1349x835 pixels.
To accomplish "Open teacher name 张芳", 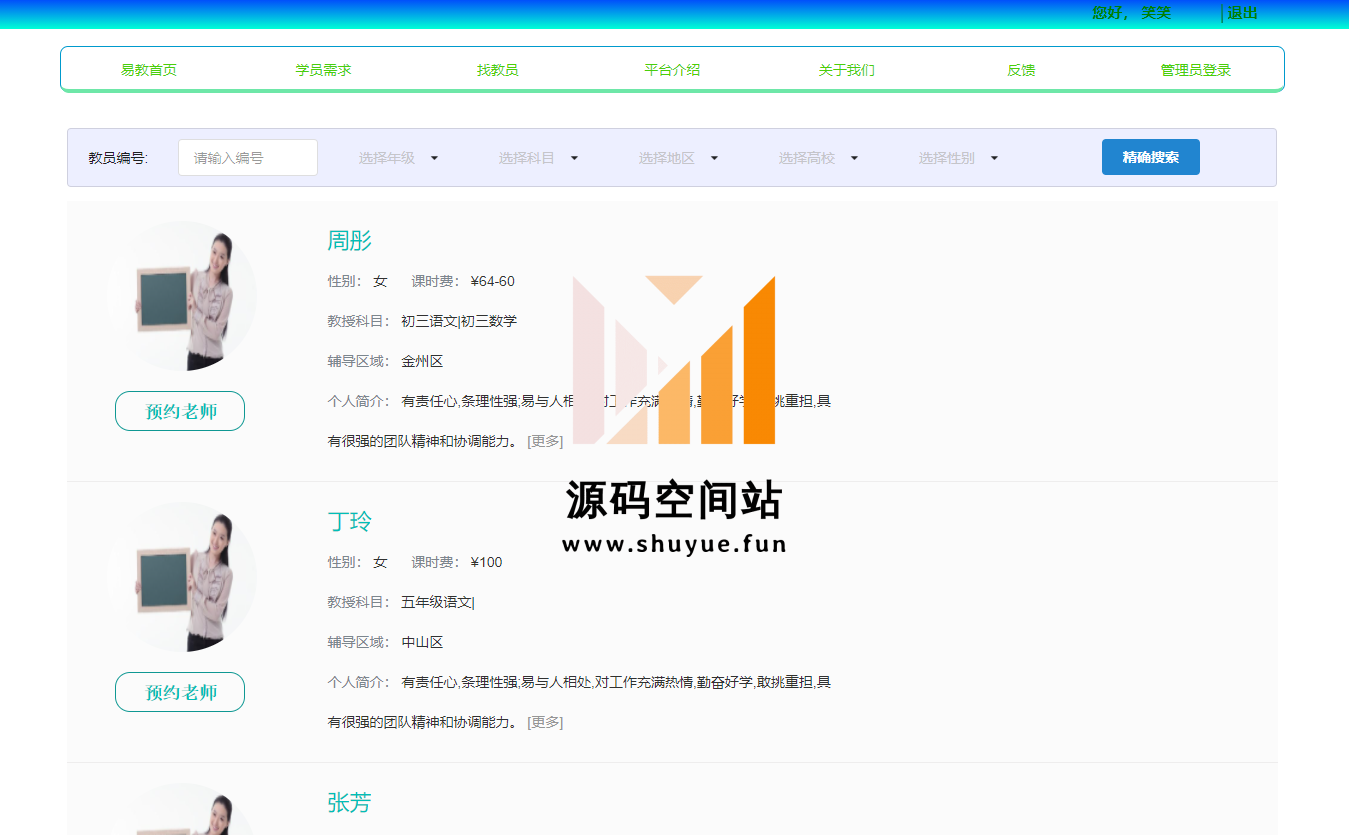I will coord(350,803).
